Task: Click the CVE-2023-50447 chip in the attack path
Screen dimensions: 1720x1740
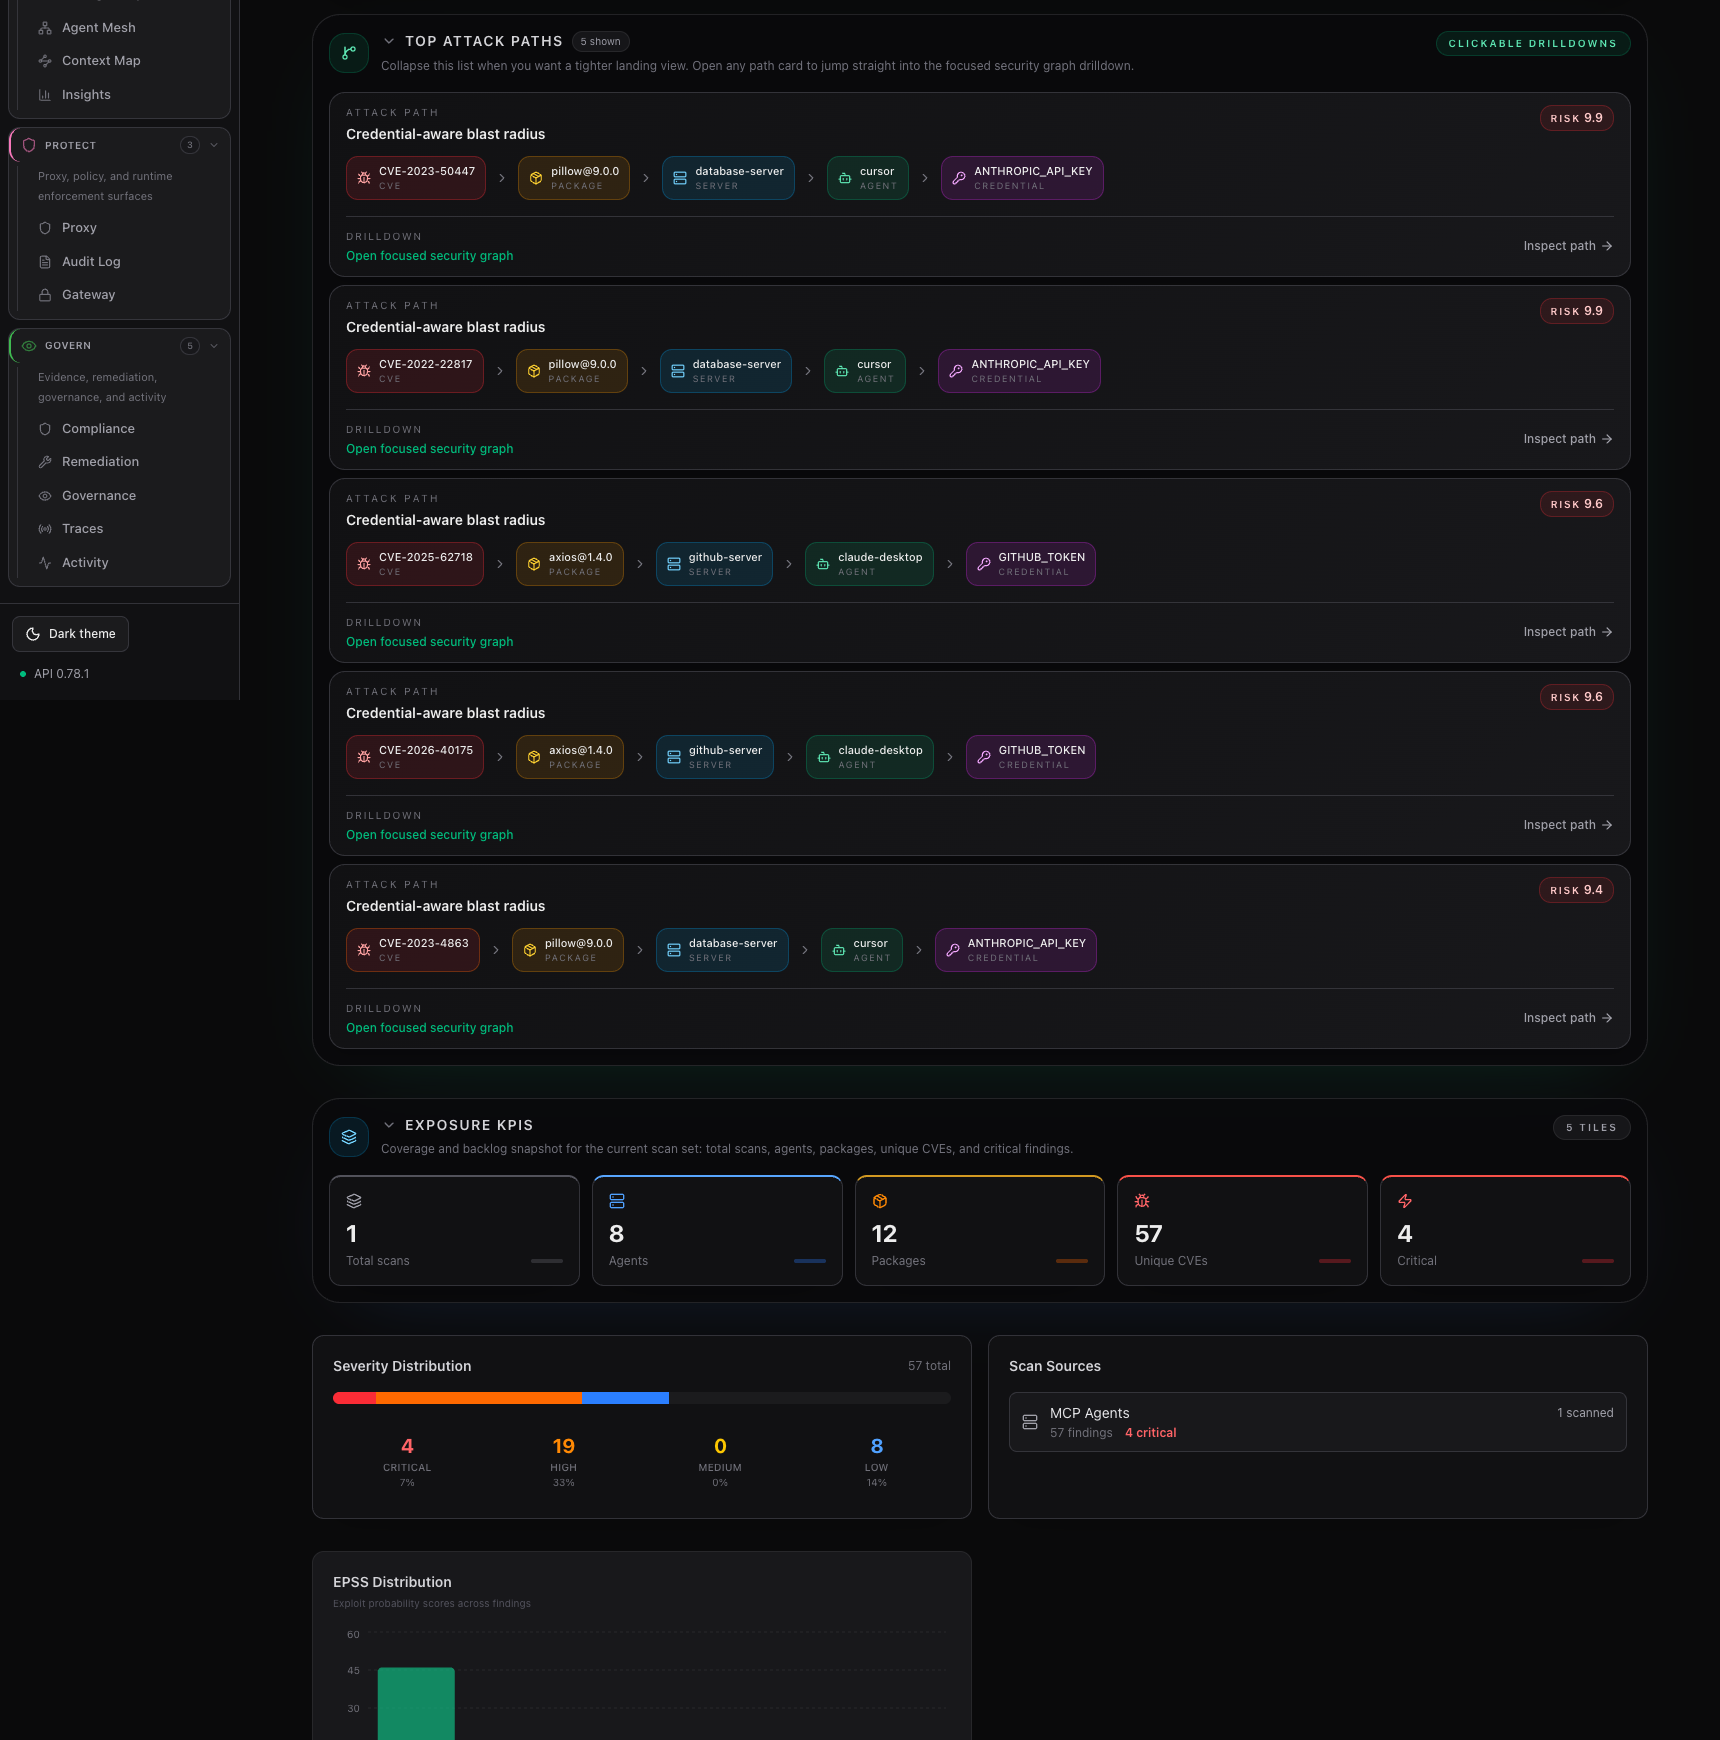Action: click(415, 177)
